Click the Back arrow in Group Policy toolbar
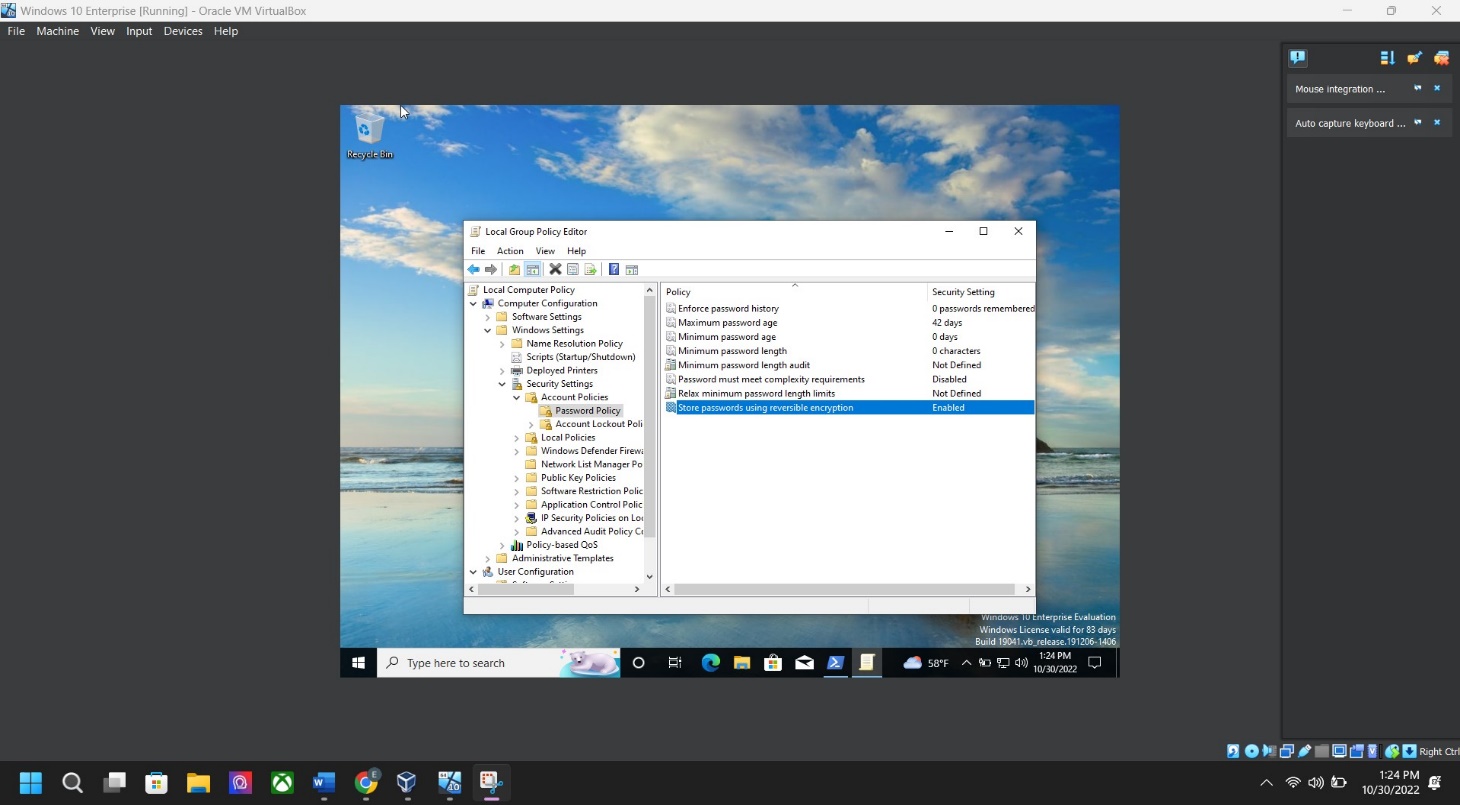The image size is (1460, 805). (x=473, y=270)
